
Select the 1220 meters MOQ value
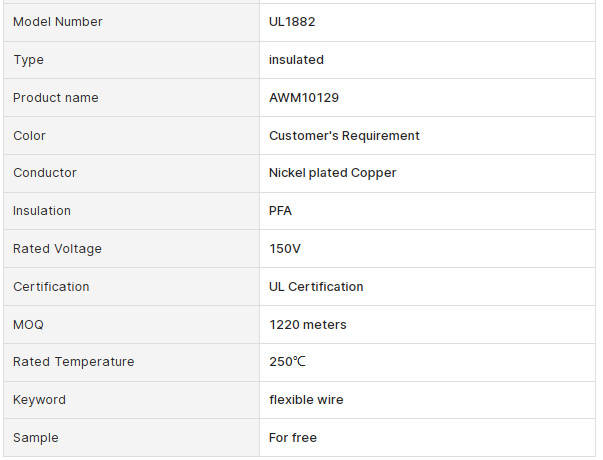pos(308,325)
